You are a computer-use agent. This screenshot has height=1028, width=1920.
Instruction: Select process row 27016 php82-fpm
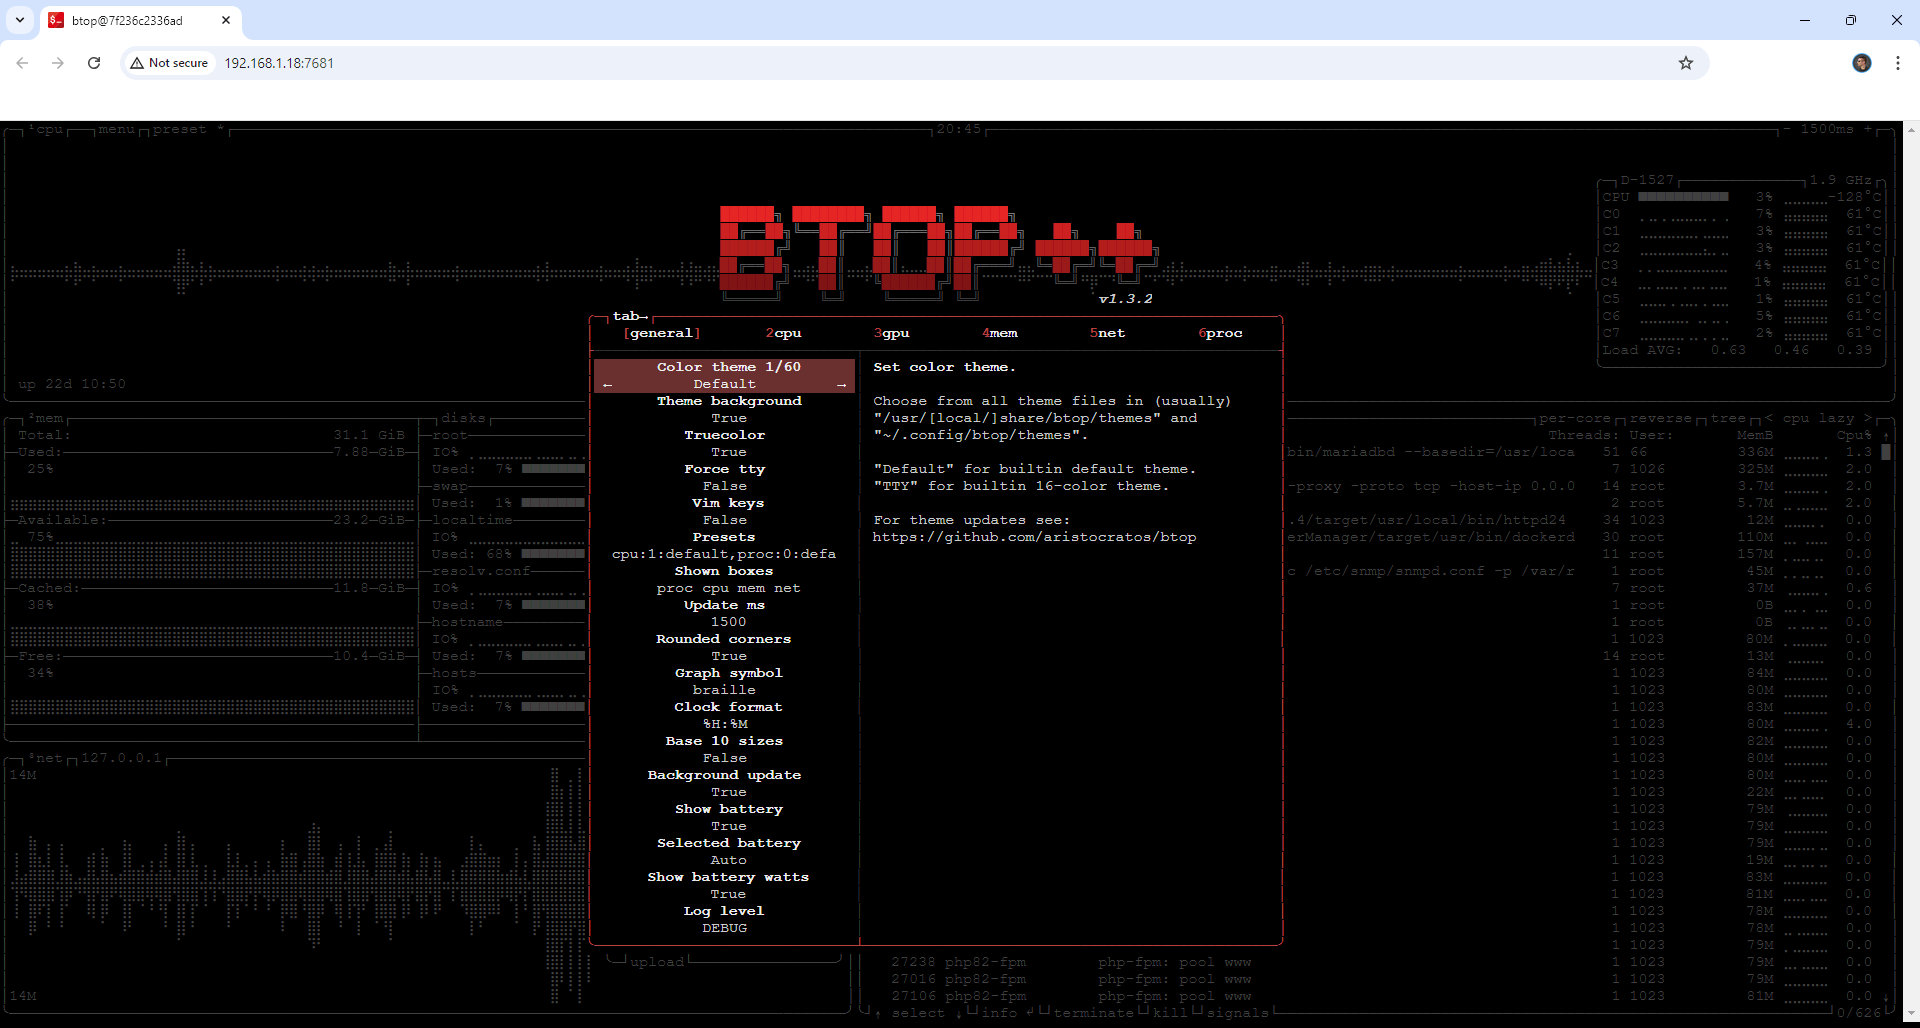click(x=1070, y=979)
